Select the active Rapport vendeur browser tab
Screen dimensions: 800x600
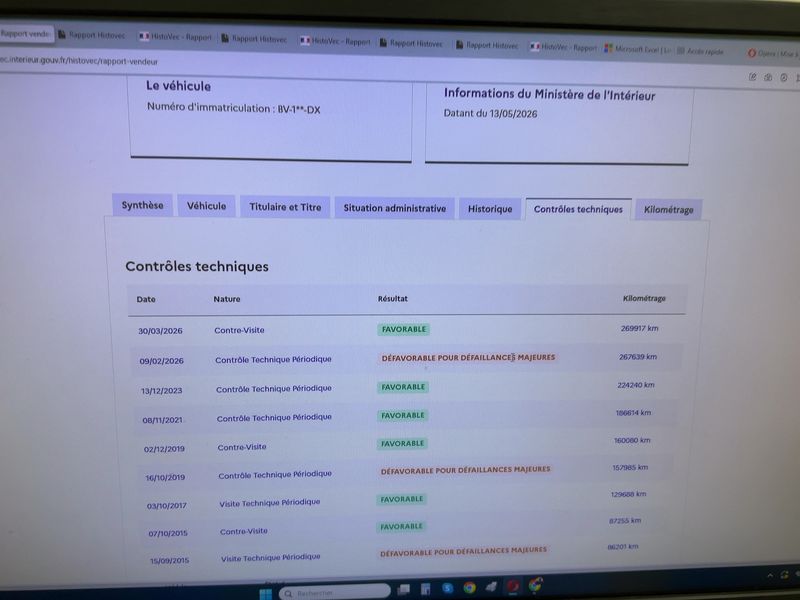coord(26,34)
